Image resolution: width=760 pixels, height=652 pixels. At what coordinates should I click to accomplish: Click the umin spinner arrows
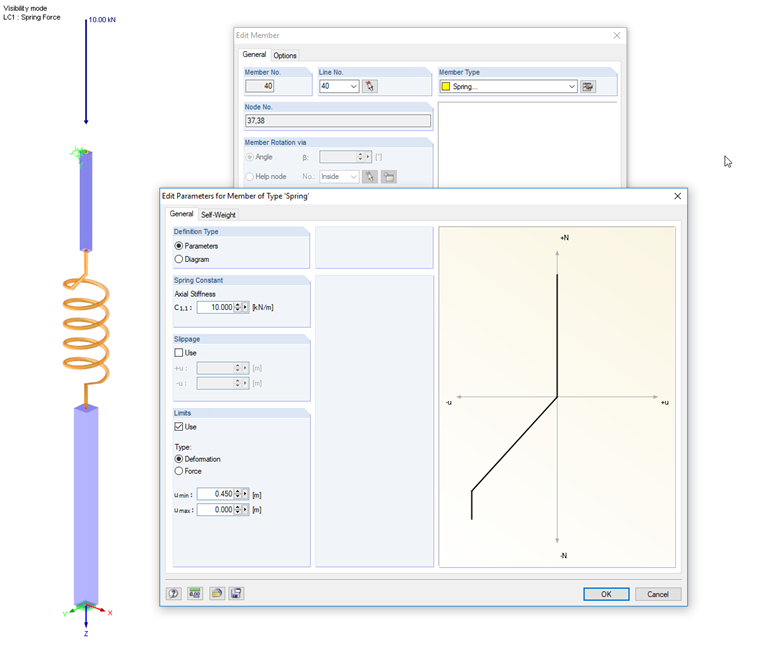coord(238,494)
